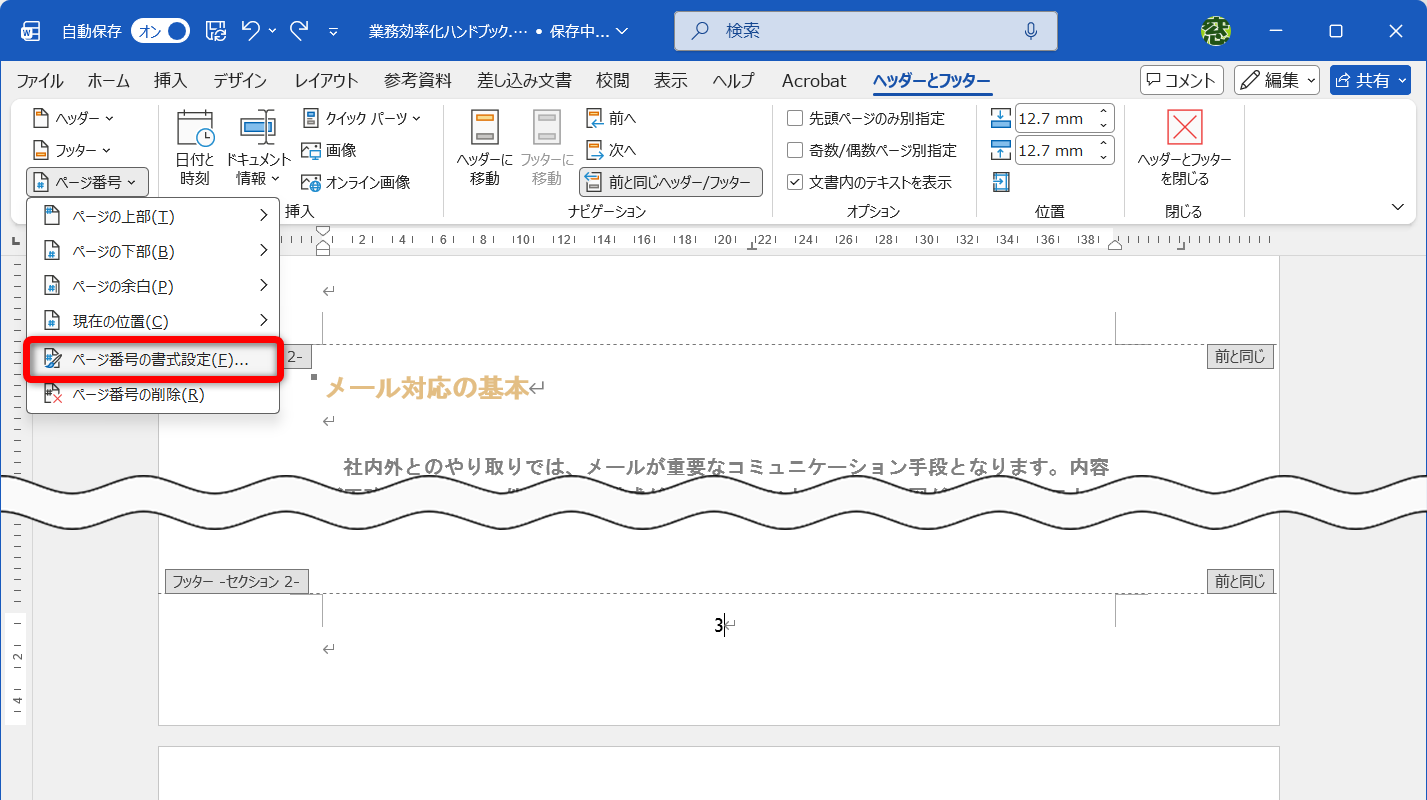The width and height of the screenshot is (1427, 800).
Task: Check 先頭ページのみ別指定
Action: click(866, 118)
